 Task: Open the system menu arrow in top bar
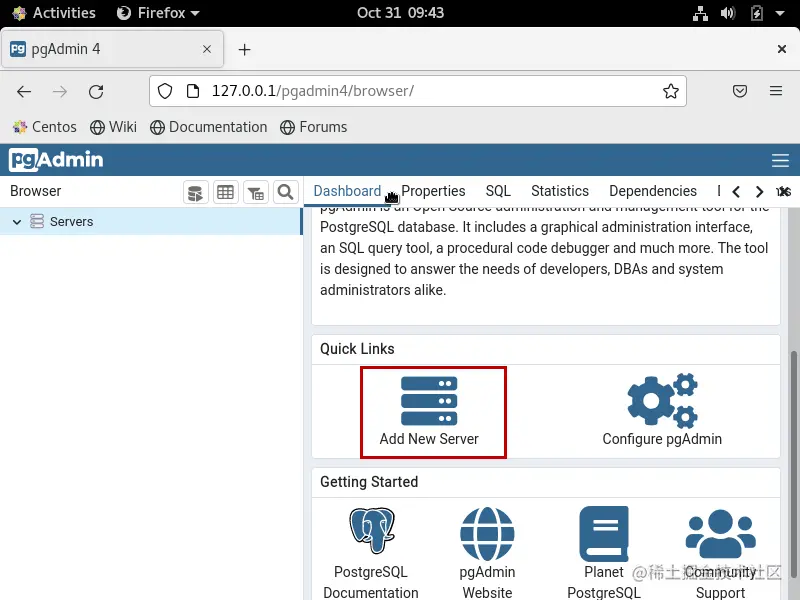tap(780, 13)
